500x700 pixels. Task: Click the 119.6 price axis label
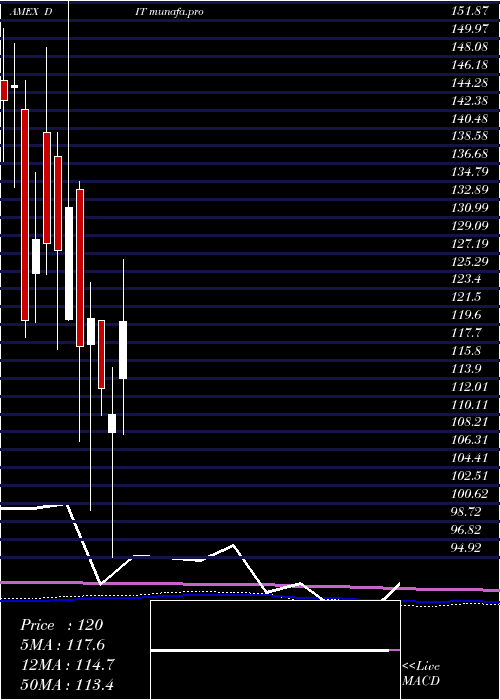click(x=468, y=315)
